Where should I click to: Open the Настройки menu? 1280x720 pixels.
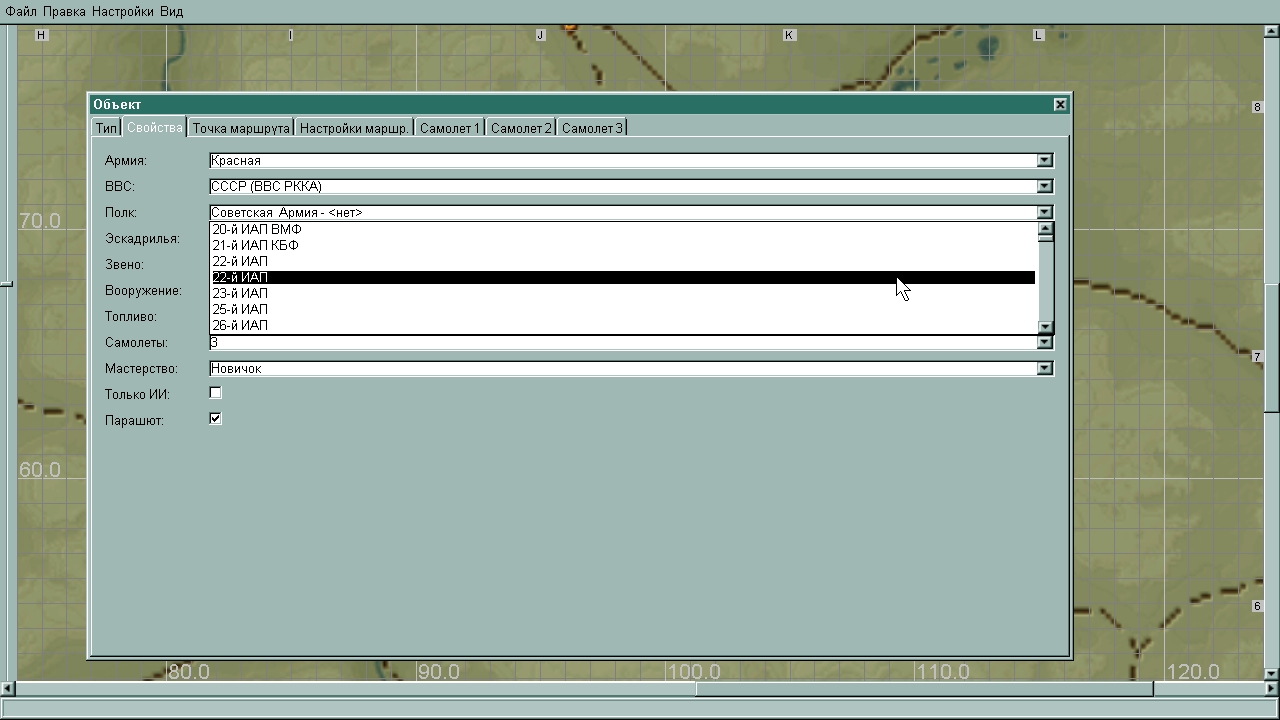pos(123,11)
